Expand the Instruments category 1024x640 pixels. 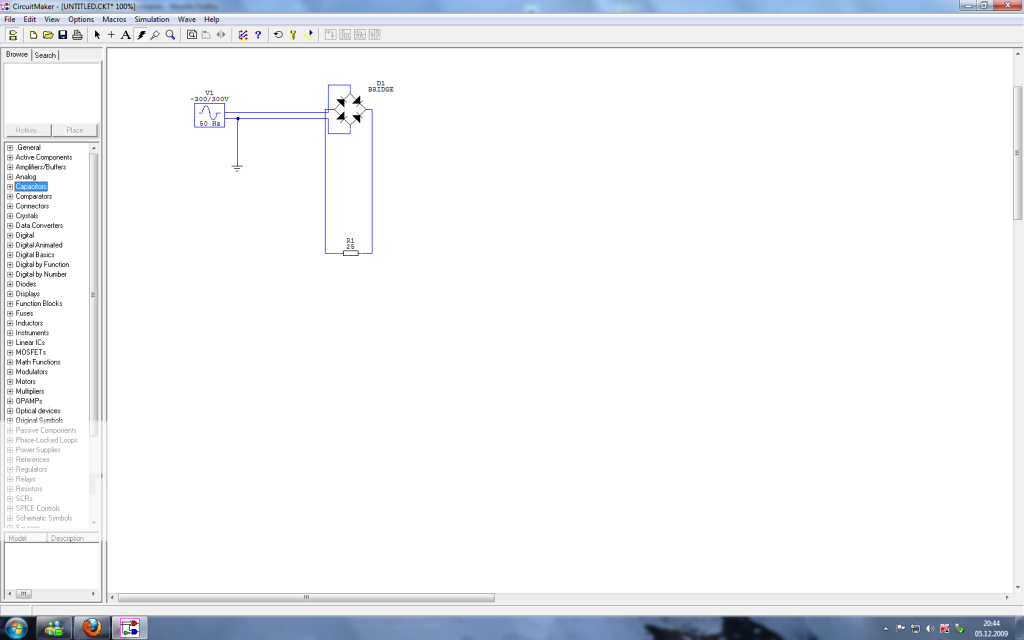(x=10, y=333)
